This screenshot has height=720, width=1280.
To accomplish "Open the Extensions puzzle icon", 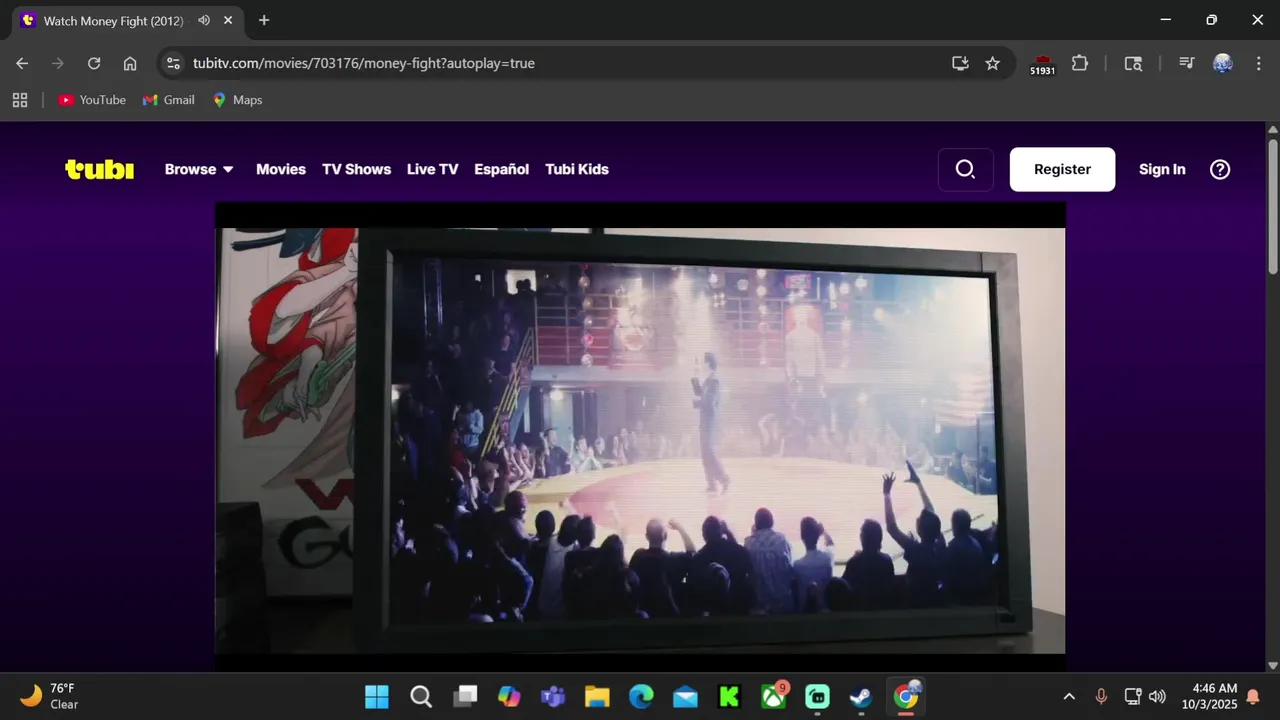I will pos(1080,63).
